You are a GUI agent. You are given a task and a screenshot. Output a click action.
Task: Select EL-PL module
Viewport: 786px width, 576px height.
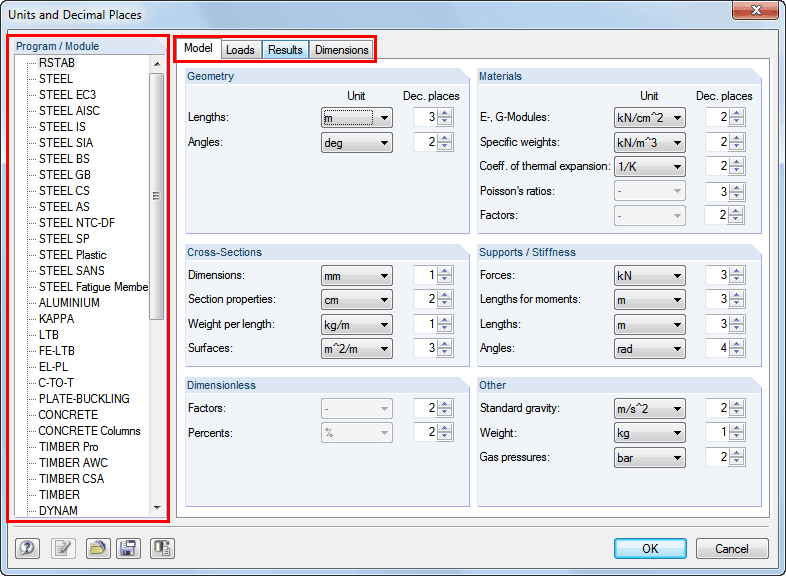53,367
